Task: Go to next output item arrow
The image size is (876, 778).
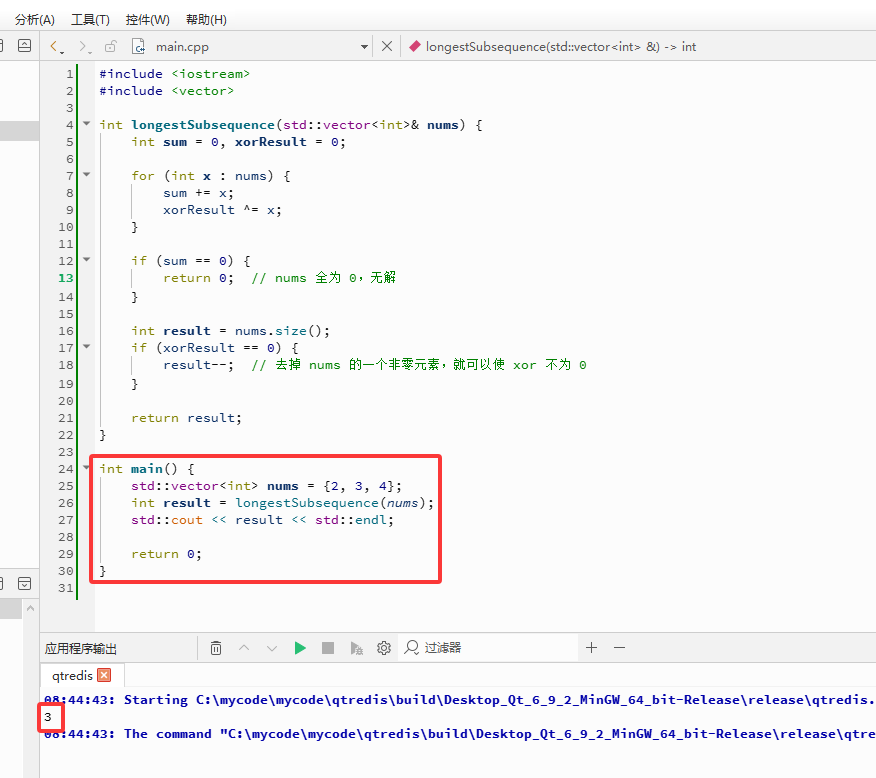Action: click(272, 648)
